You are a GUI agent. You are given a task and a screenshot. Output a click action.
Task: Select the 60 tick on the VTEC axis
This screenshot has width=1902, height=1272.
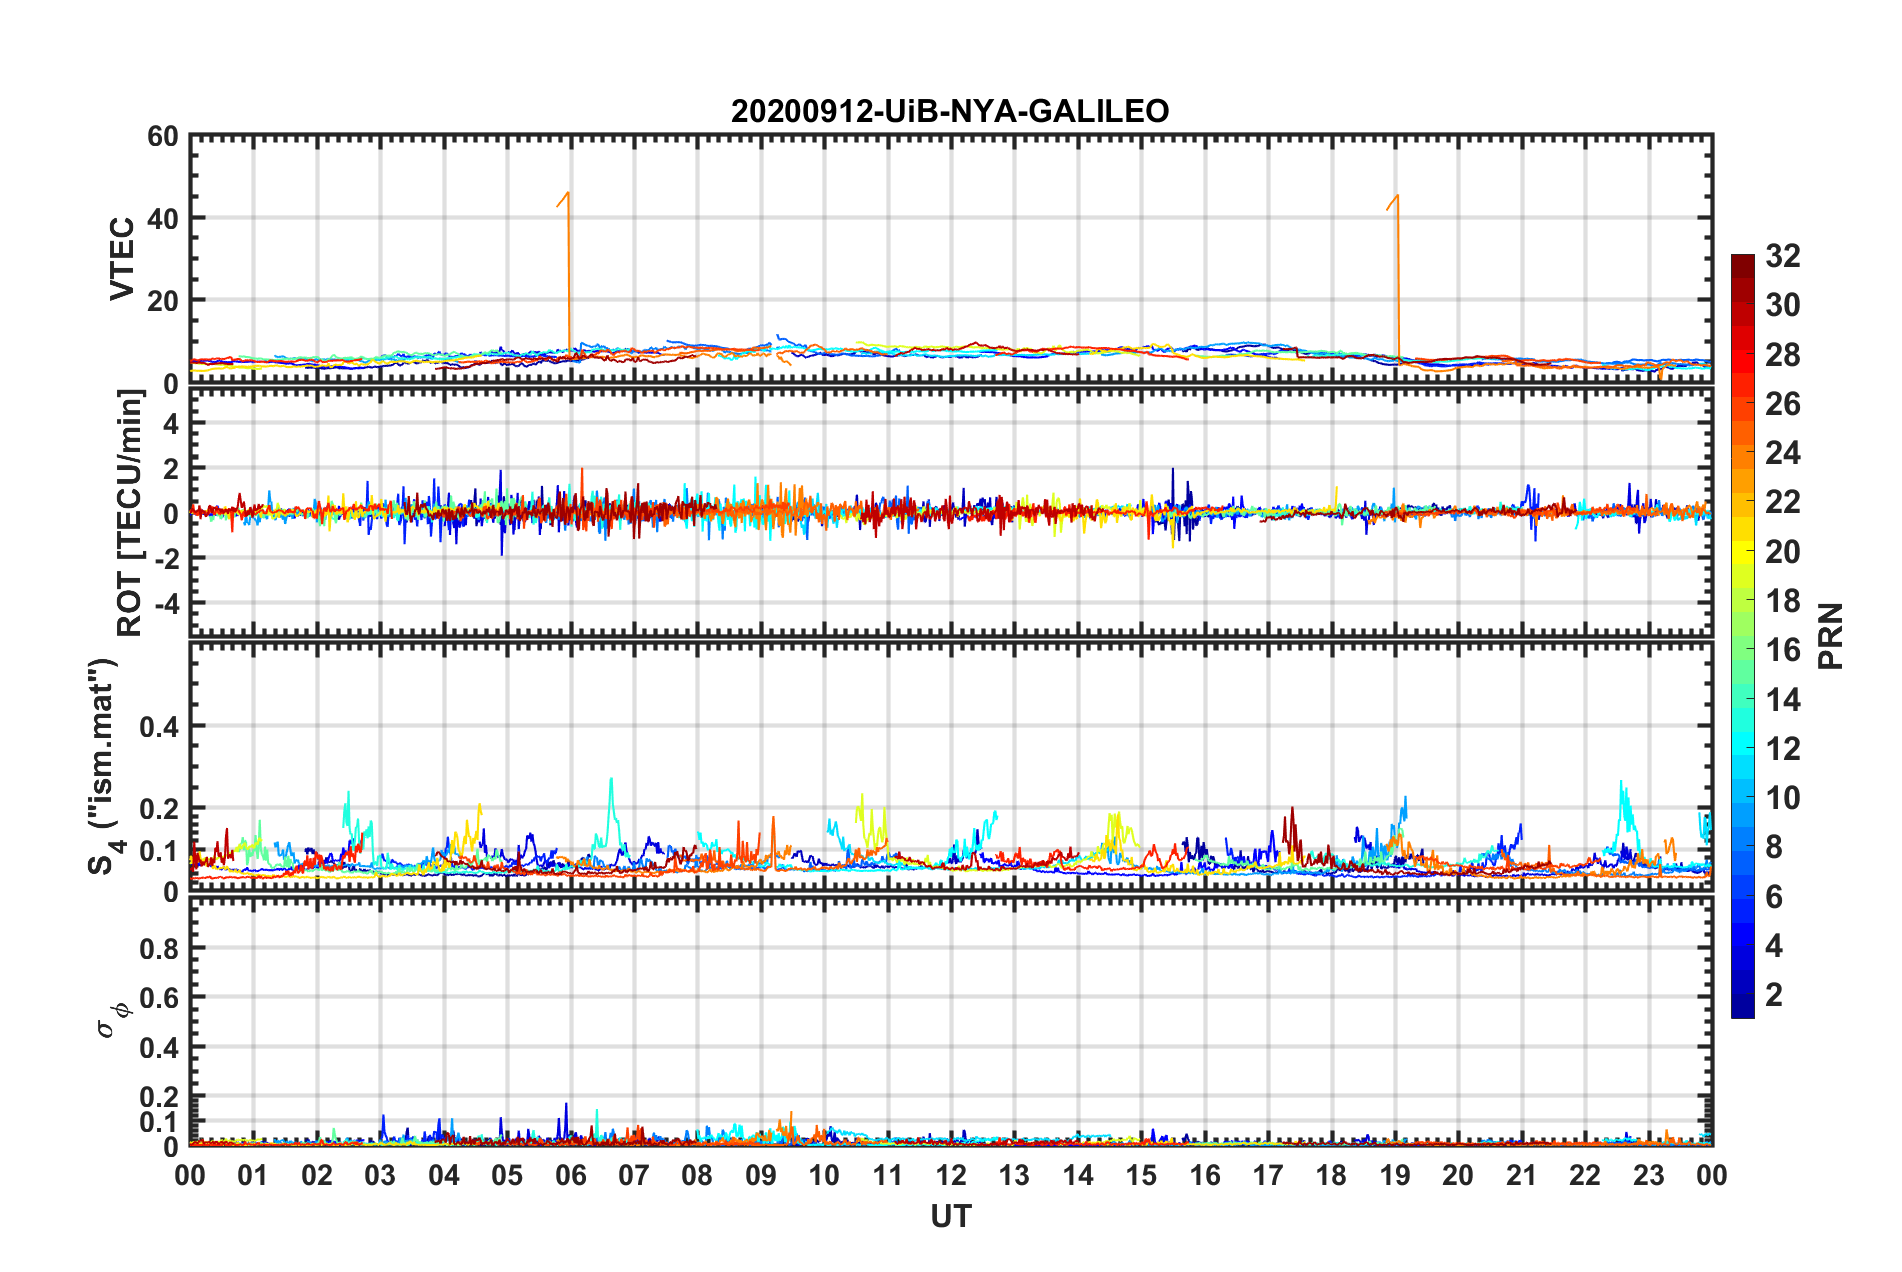click(x=163, y=136)
